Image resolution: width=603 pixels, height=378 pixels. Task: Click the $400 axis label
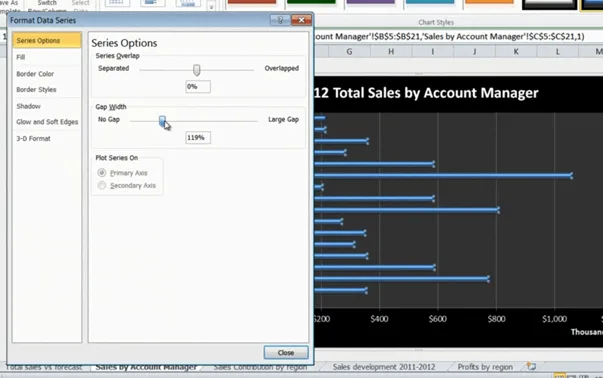click(379, 319)
